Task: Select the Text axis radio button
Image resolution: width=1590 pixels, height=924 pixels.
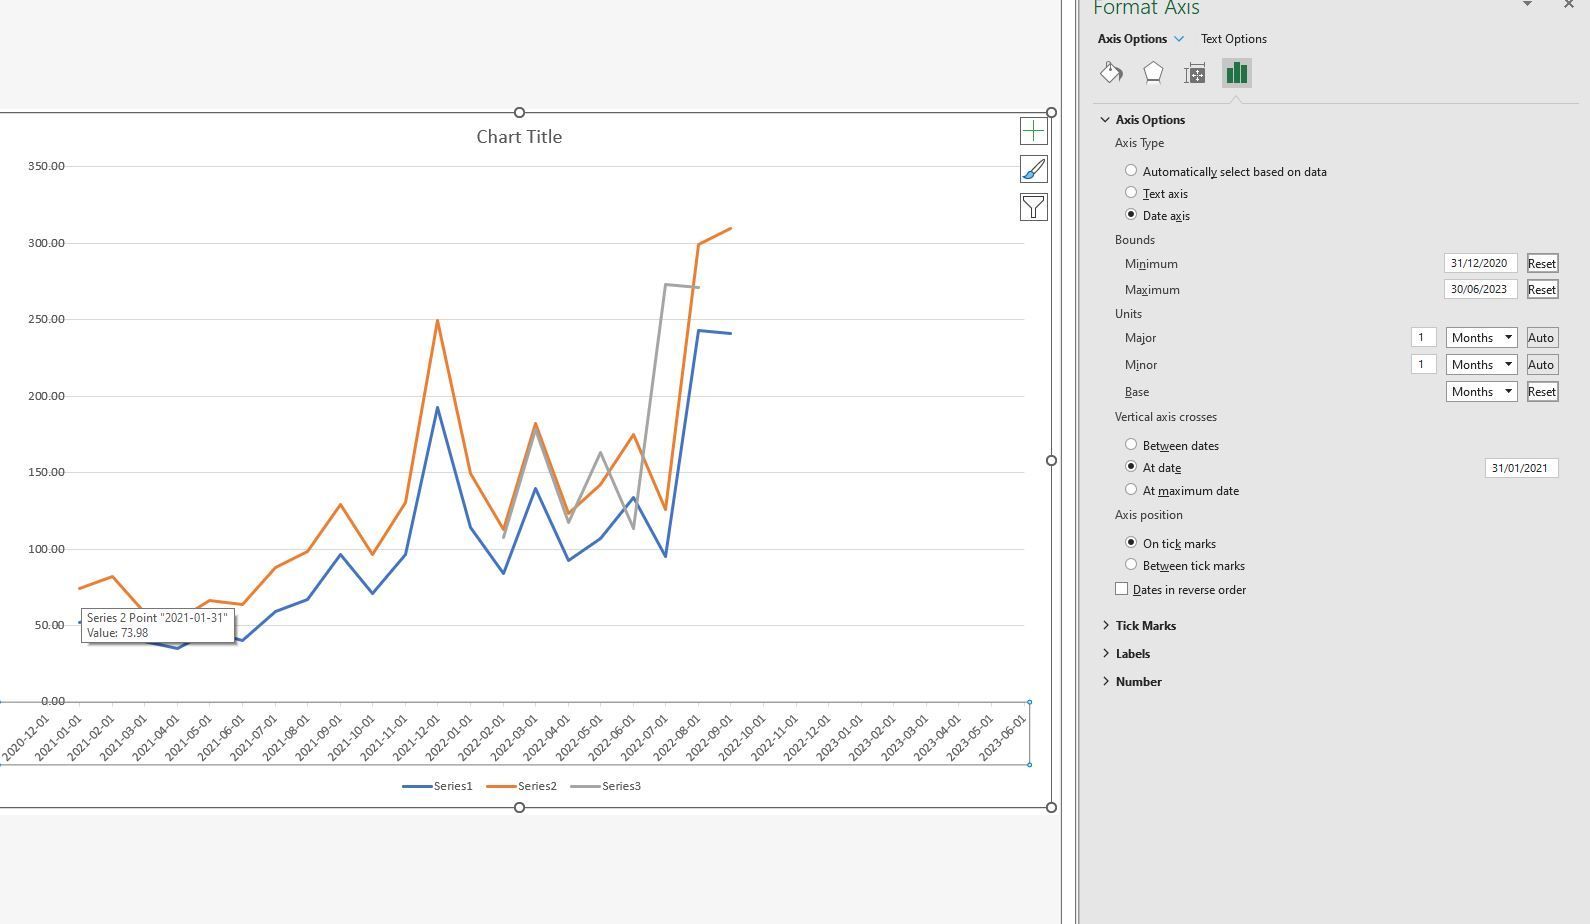Action: tap(1131, 193)
